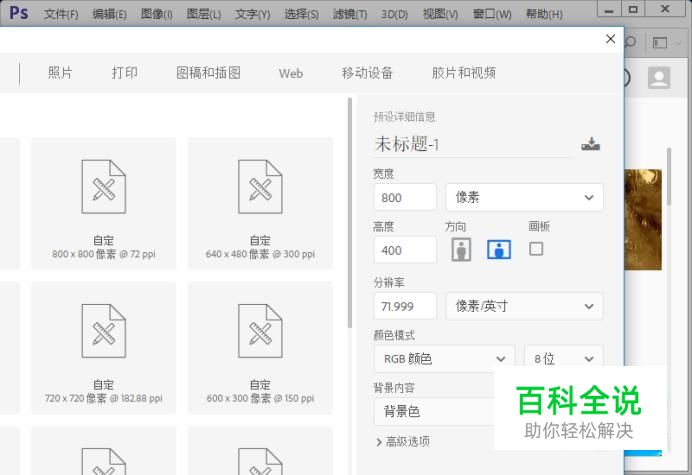Open the 图层(L) menu
Image resolution: width=692 pixels, height=475 pixels.
(204, 14)
